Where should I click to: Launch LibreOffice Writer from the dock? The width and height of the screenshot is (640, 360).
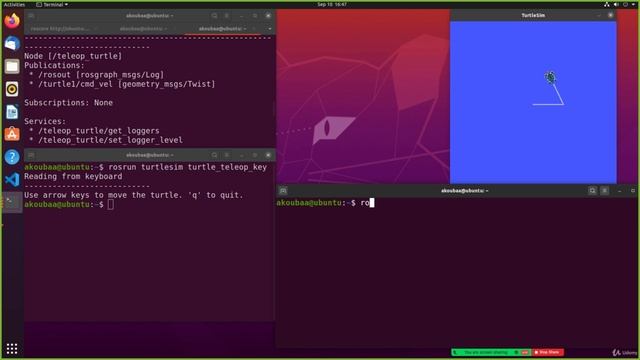click(12, 111)
